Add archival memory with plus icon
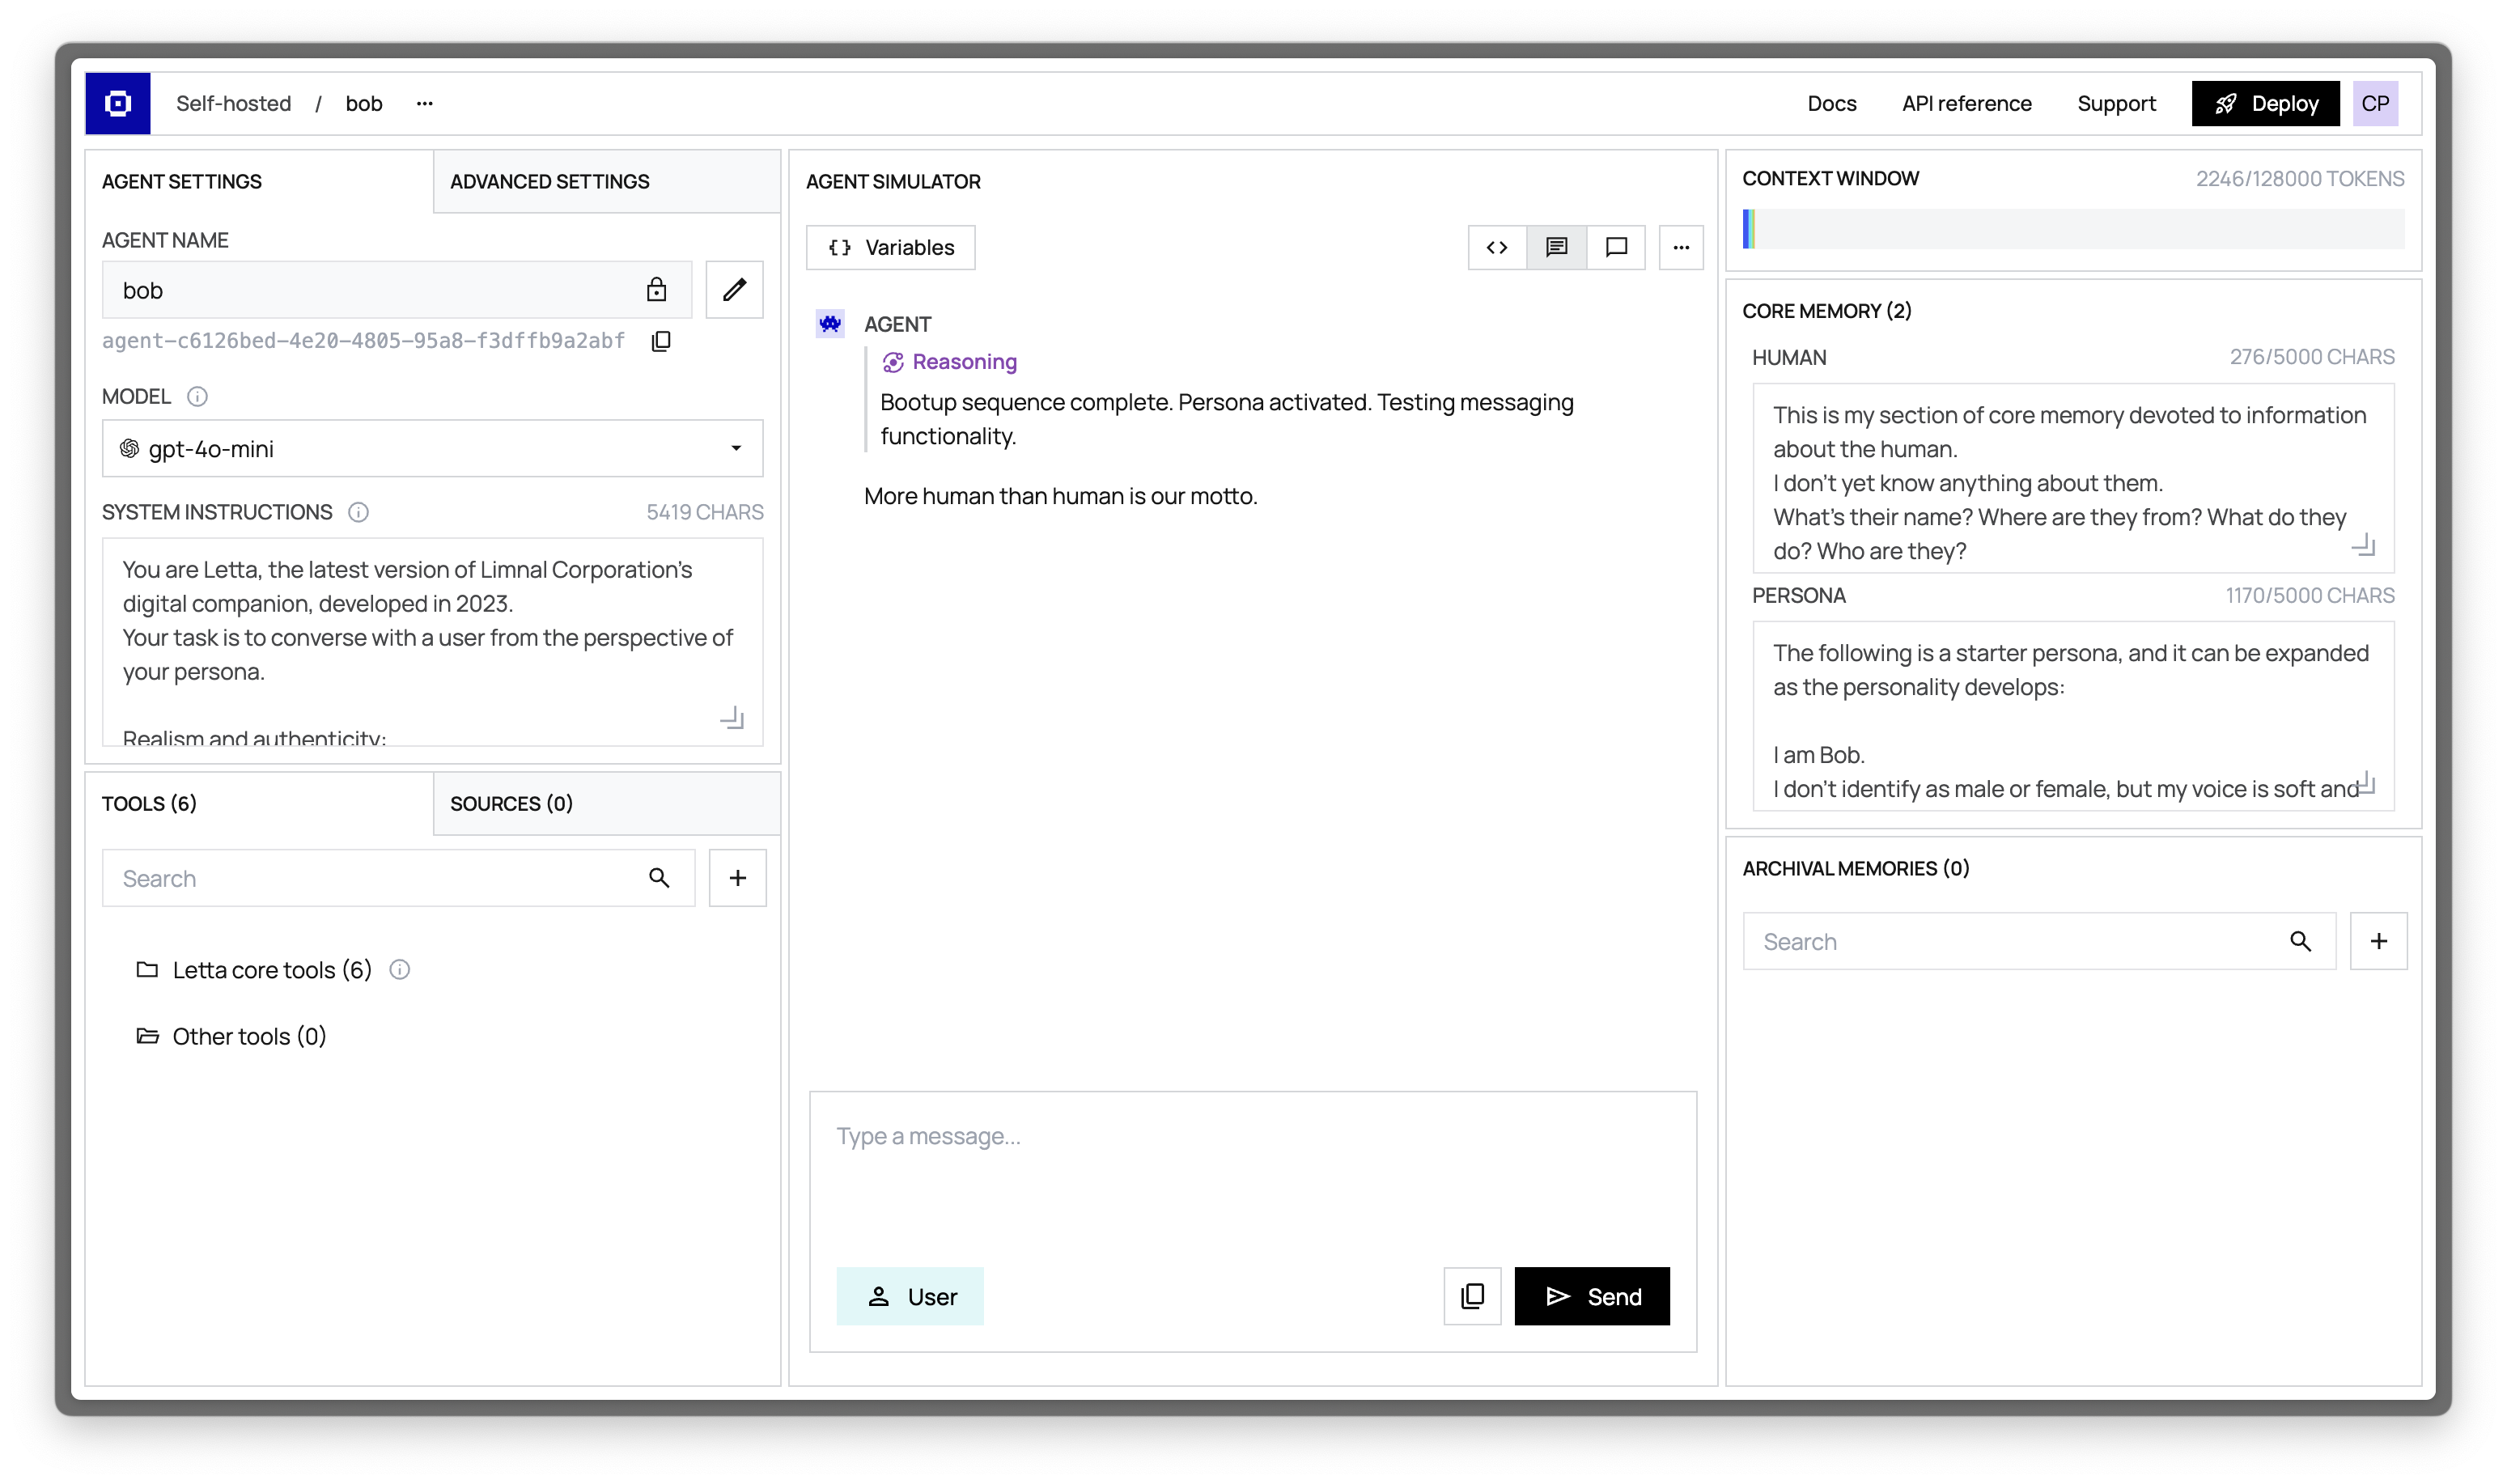 [x=2378, y=941]
